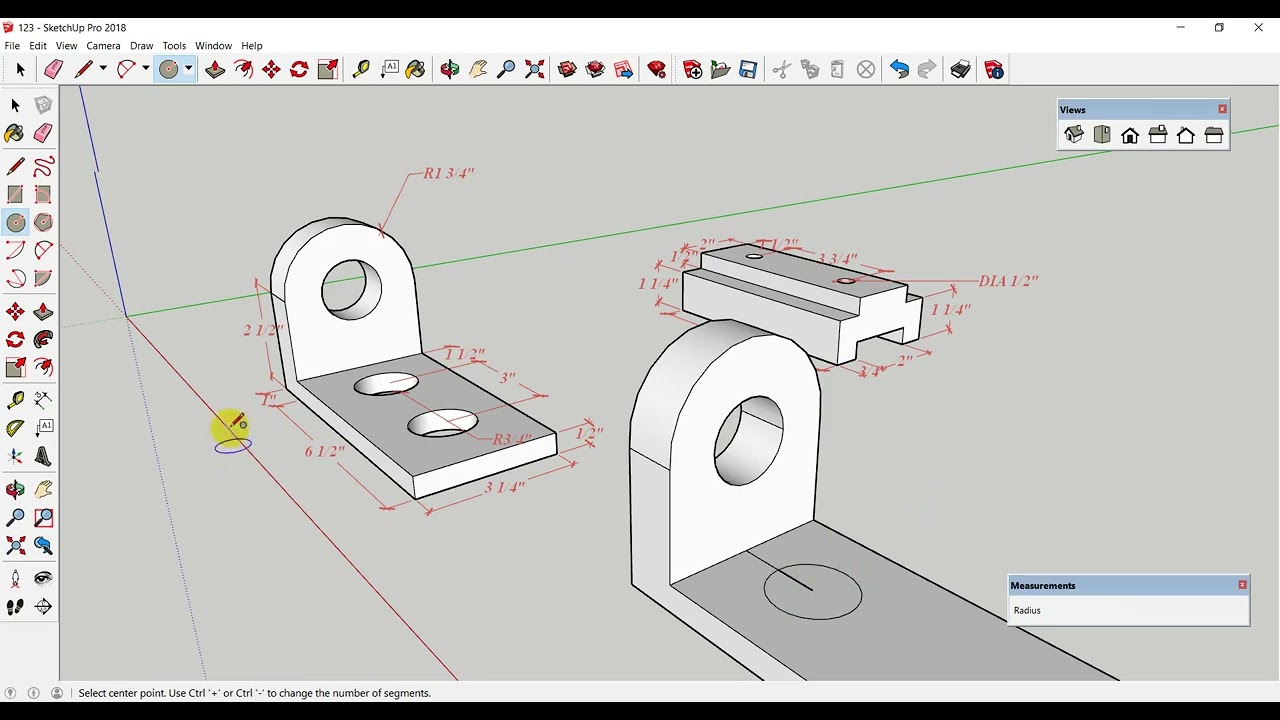Expand the Line tool dropdown arrow
Viewport: 1280px width, 720px height.
coord(102,69)
